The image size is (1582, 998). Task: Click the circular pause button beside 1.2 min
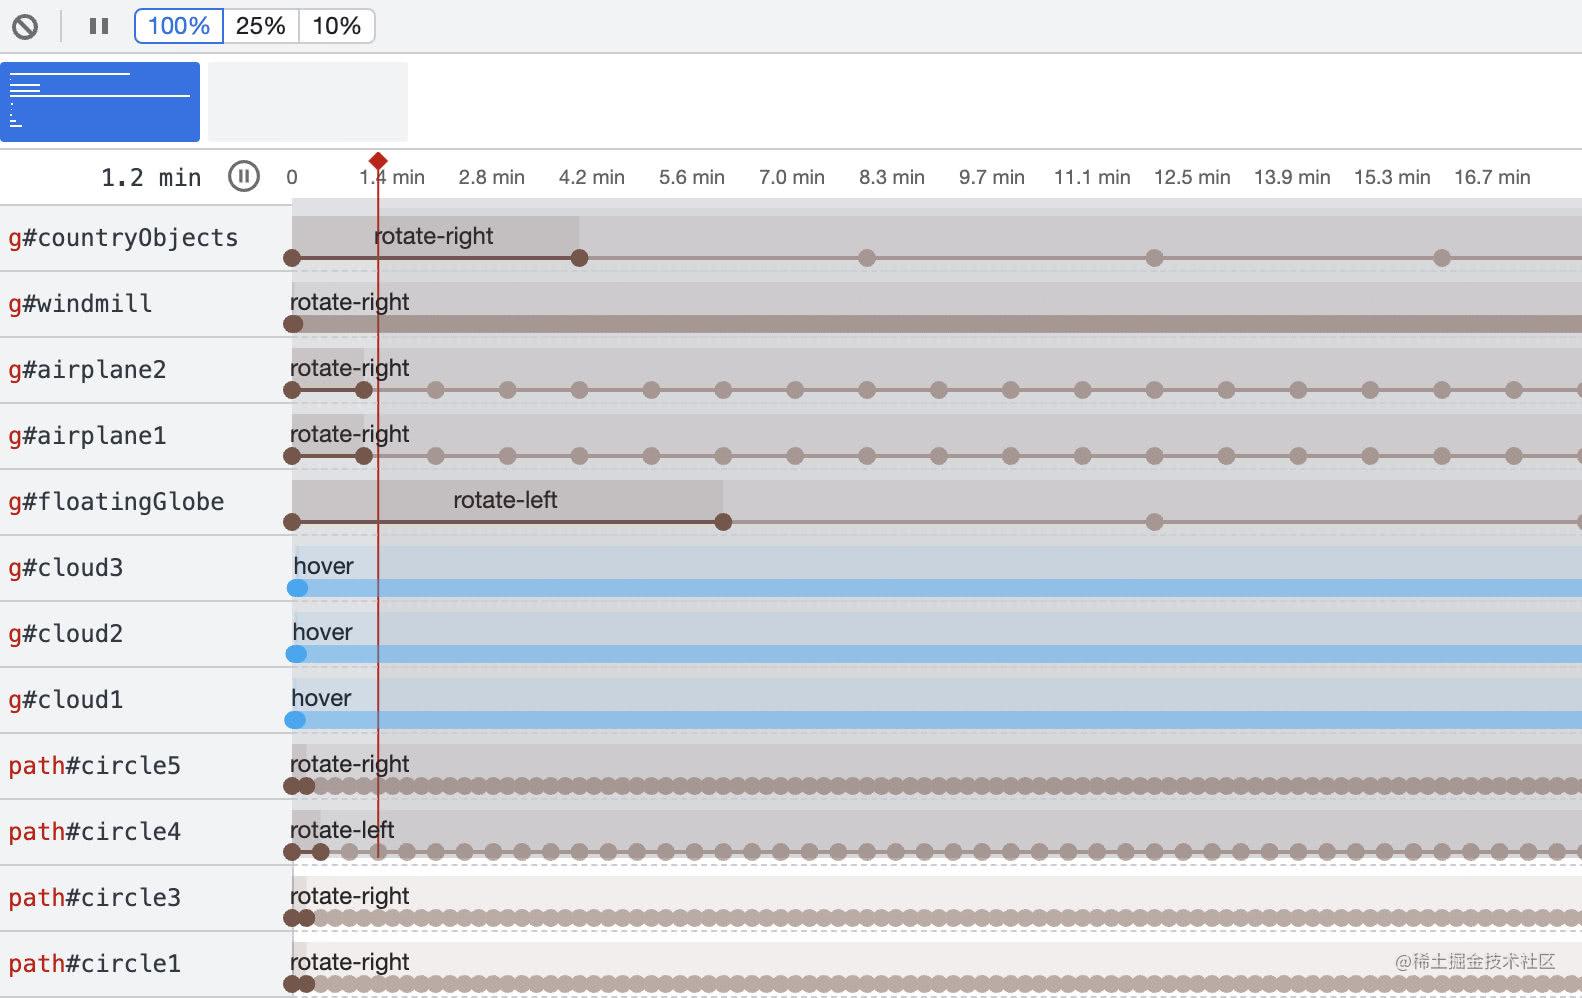click(x=244, y=176)
